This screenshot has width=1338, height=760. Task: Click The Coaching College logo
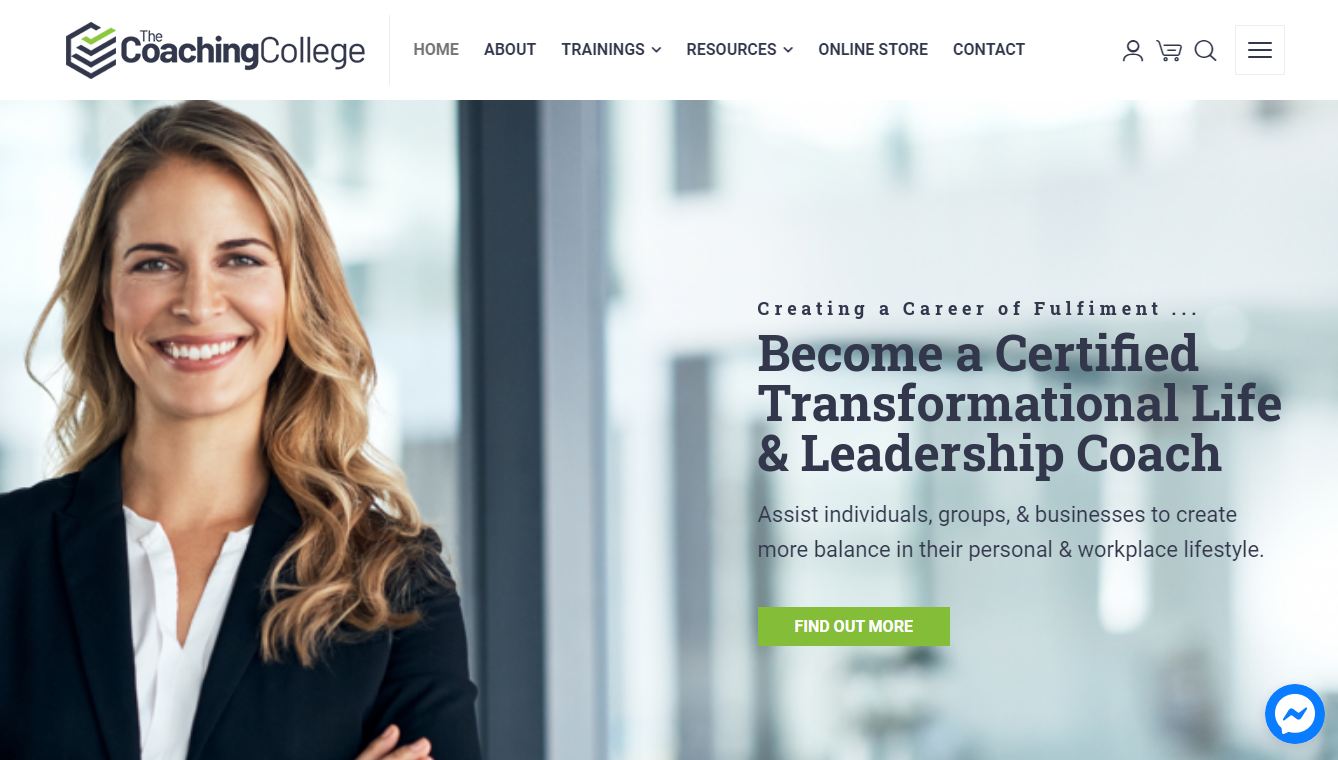tap(216, 50)
